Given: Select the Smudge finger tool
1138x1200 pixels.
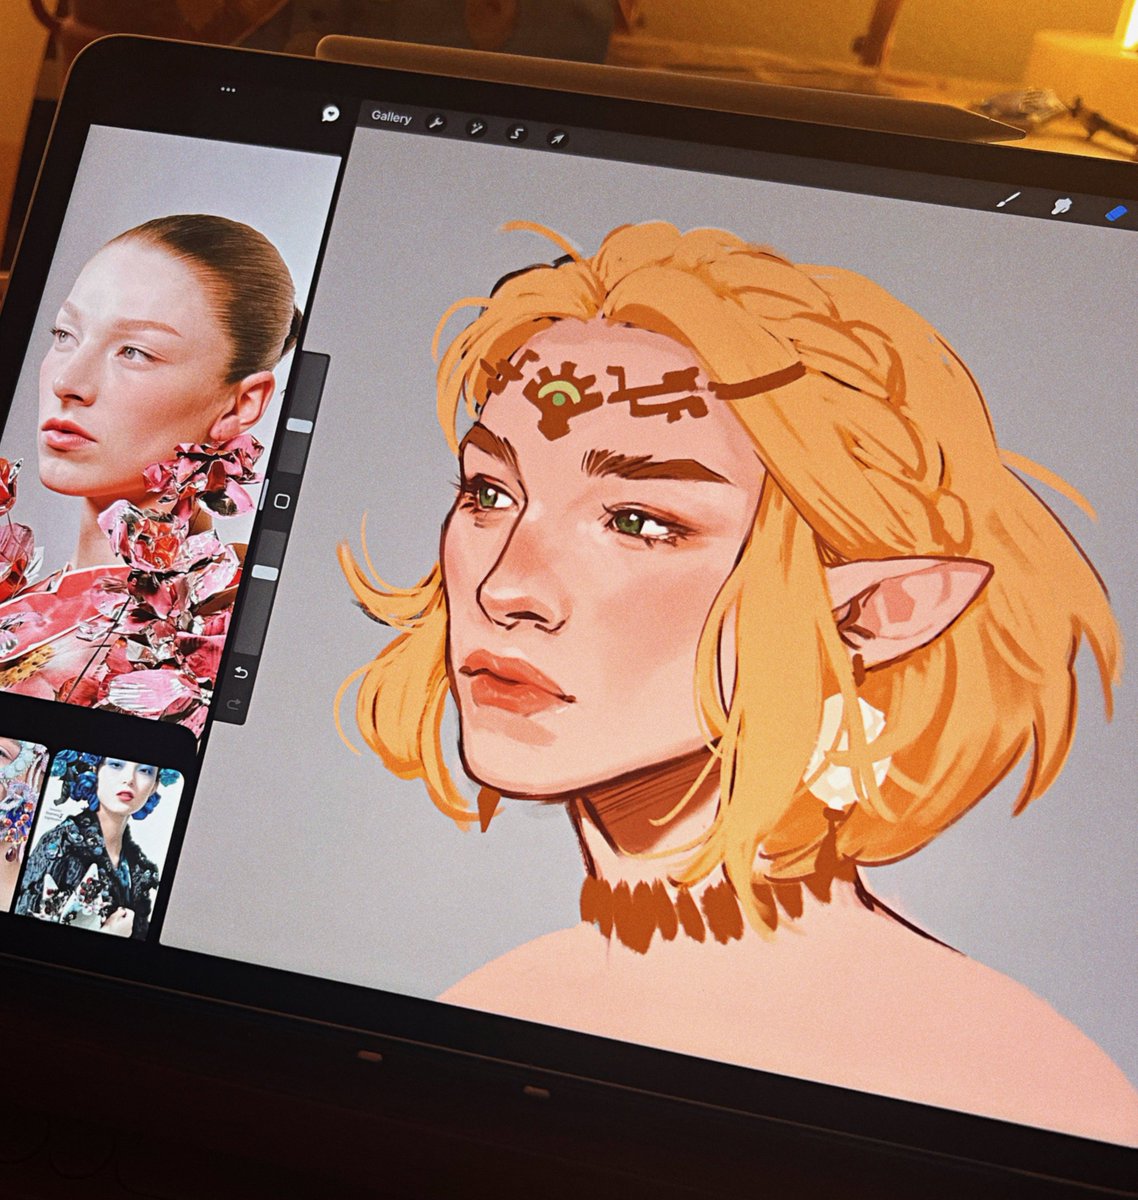Looking at the screenshot, I should point(1061,206).
